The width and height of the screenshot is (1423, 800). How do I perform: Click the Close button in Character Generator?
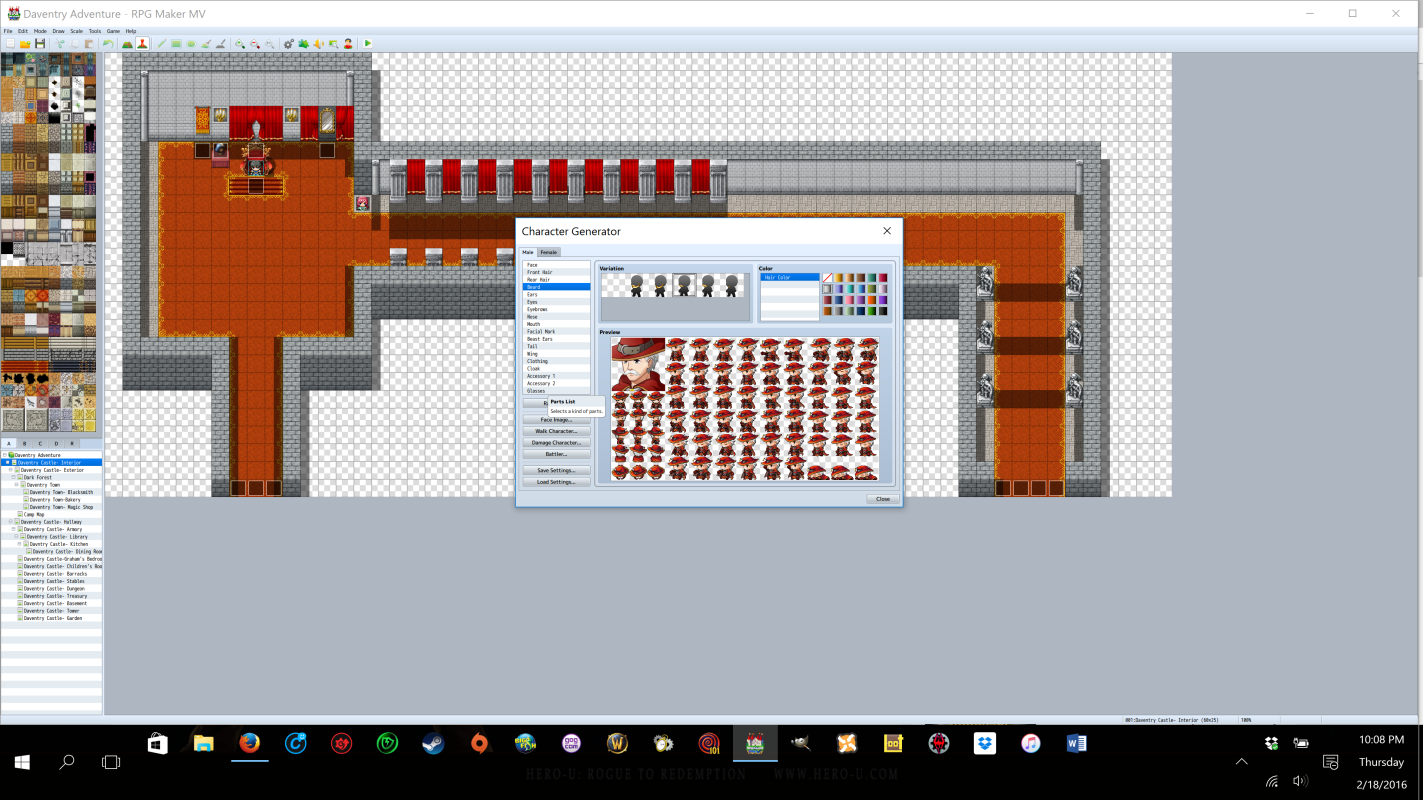883,498
